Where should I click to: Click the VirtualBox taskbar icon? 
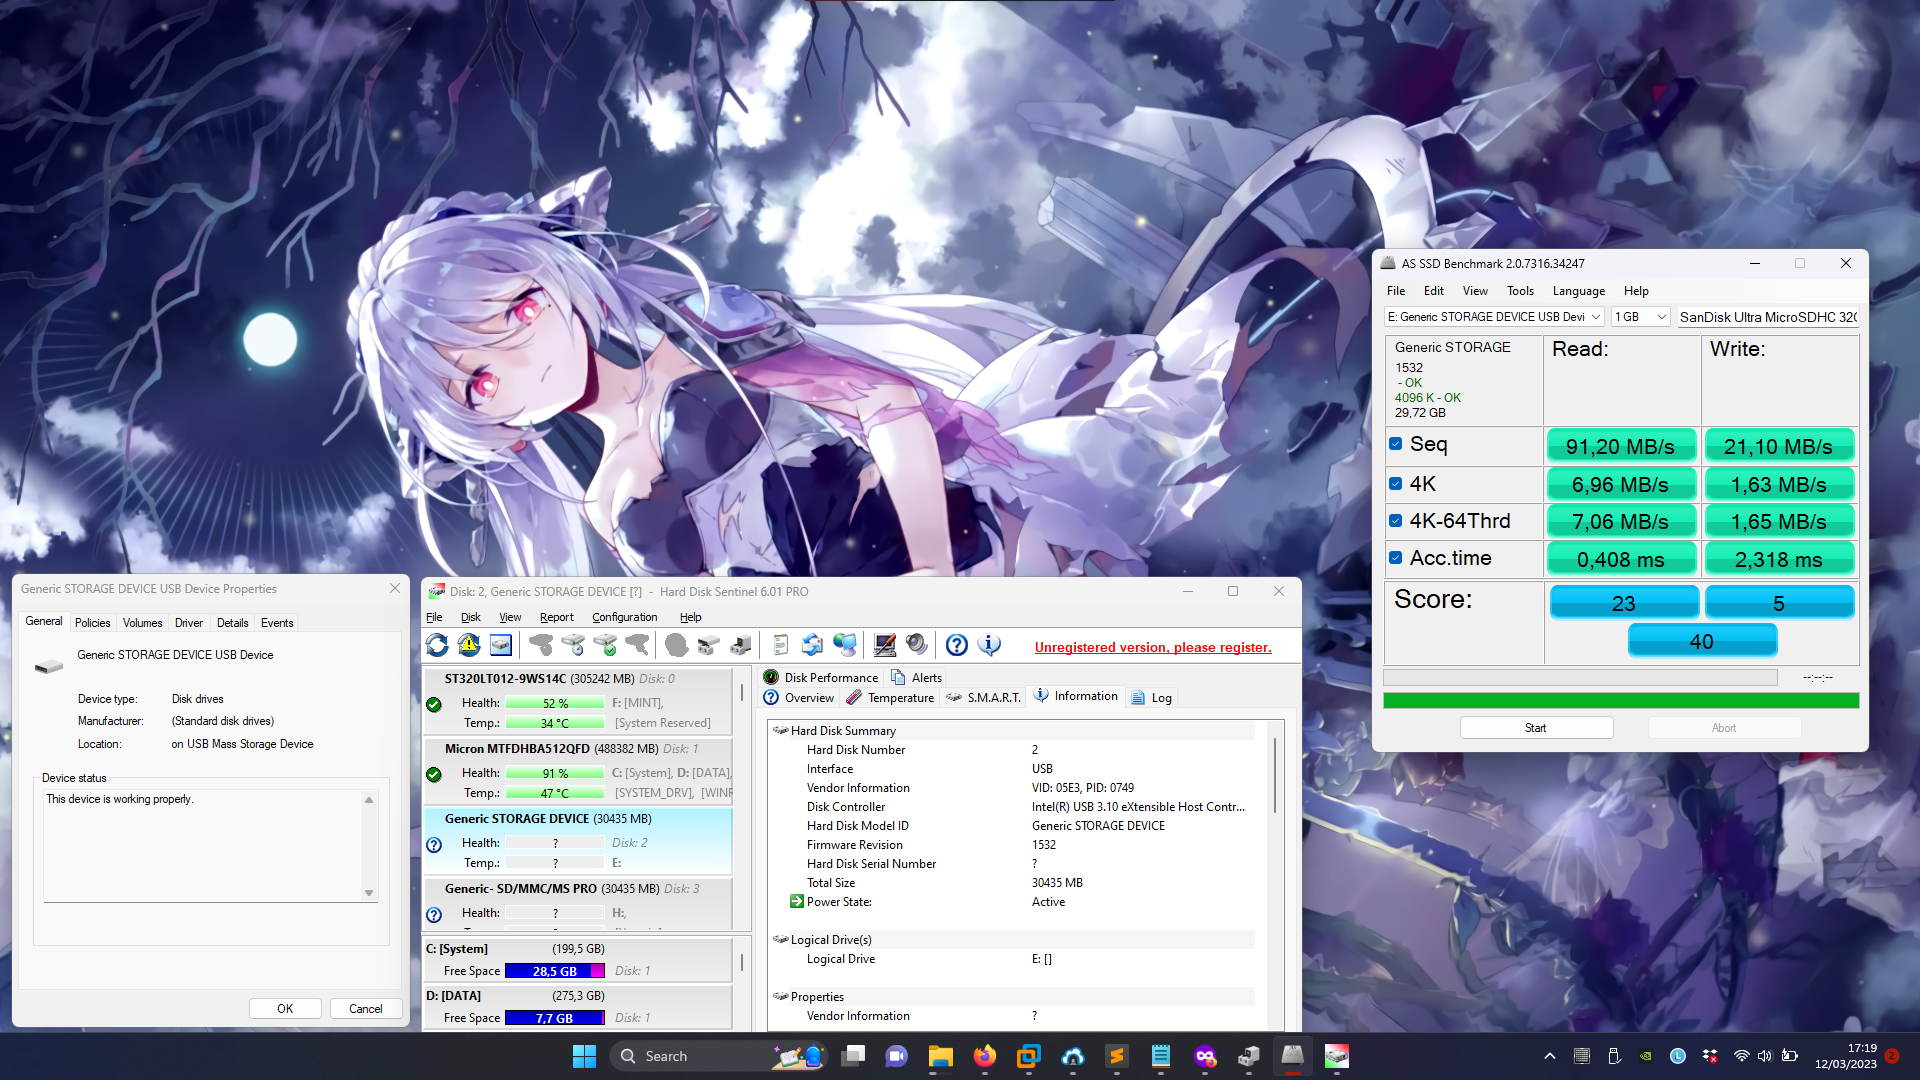pos(1028,1056)
